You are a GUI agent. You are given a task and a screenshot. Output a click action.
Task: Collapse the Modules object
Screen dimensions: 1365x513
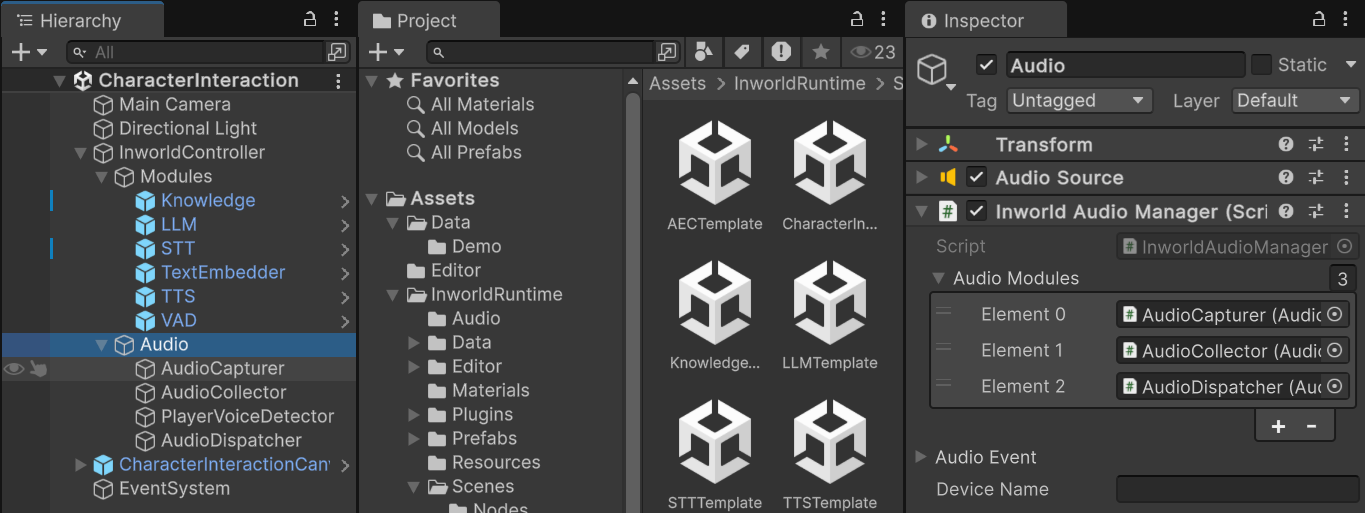[102, 177]
